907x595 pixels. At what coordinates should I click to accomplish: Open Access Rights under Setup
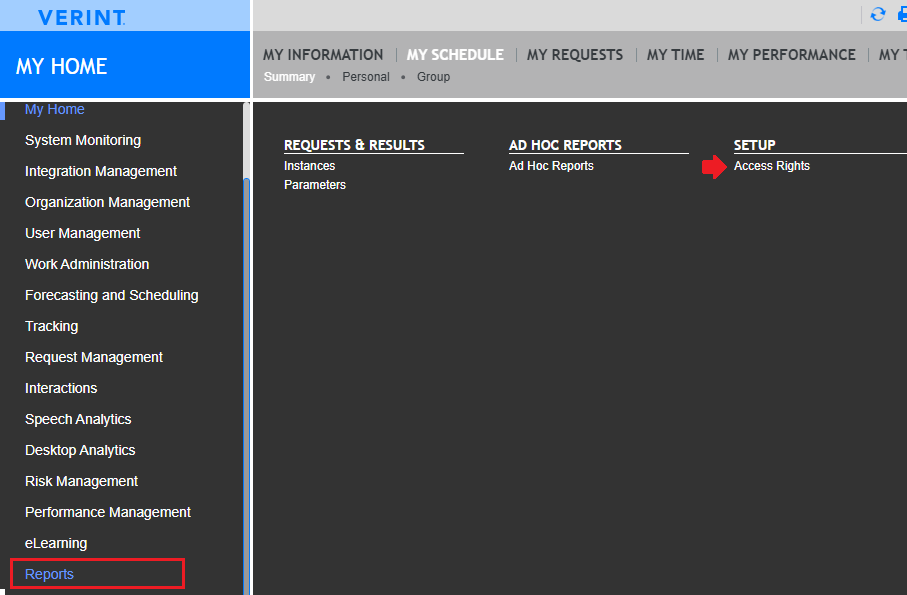pyautogui.click(x=772, y=166)
